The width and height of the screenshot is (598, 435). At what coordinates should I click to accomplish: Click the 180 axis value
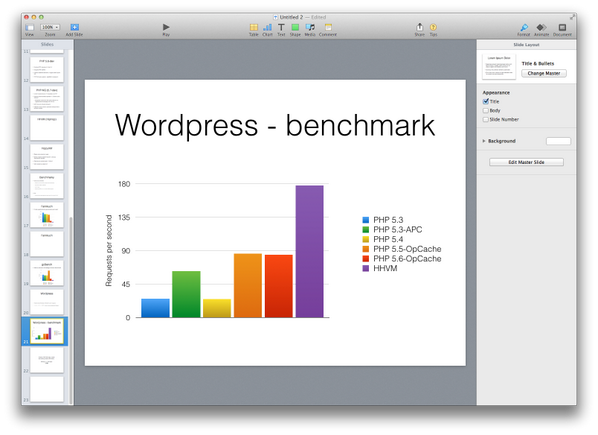124,184
